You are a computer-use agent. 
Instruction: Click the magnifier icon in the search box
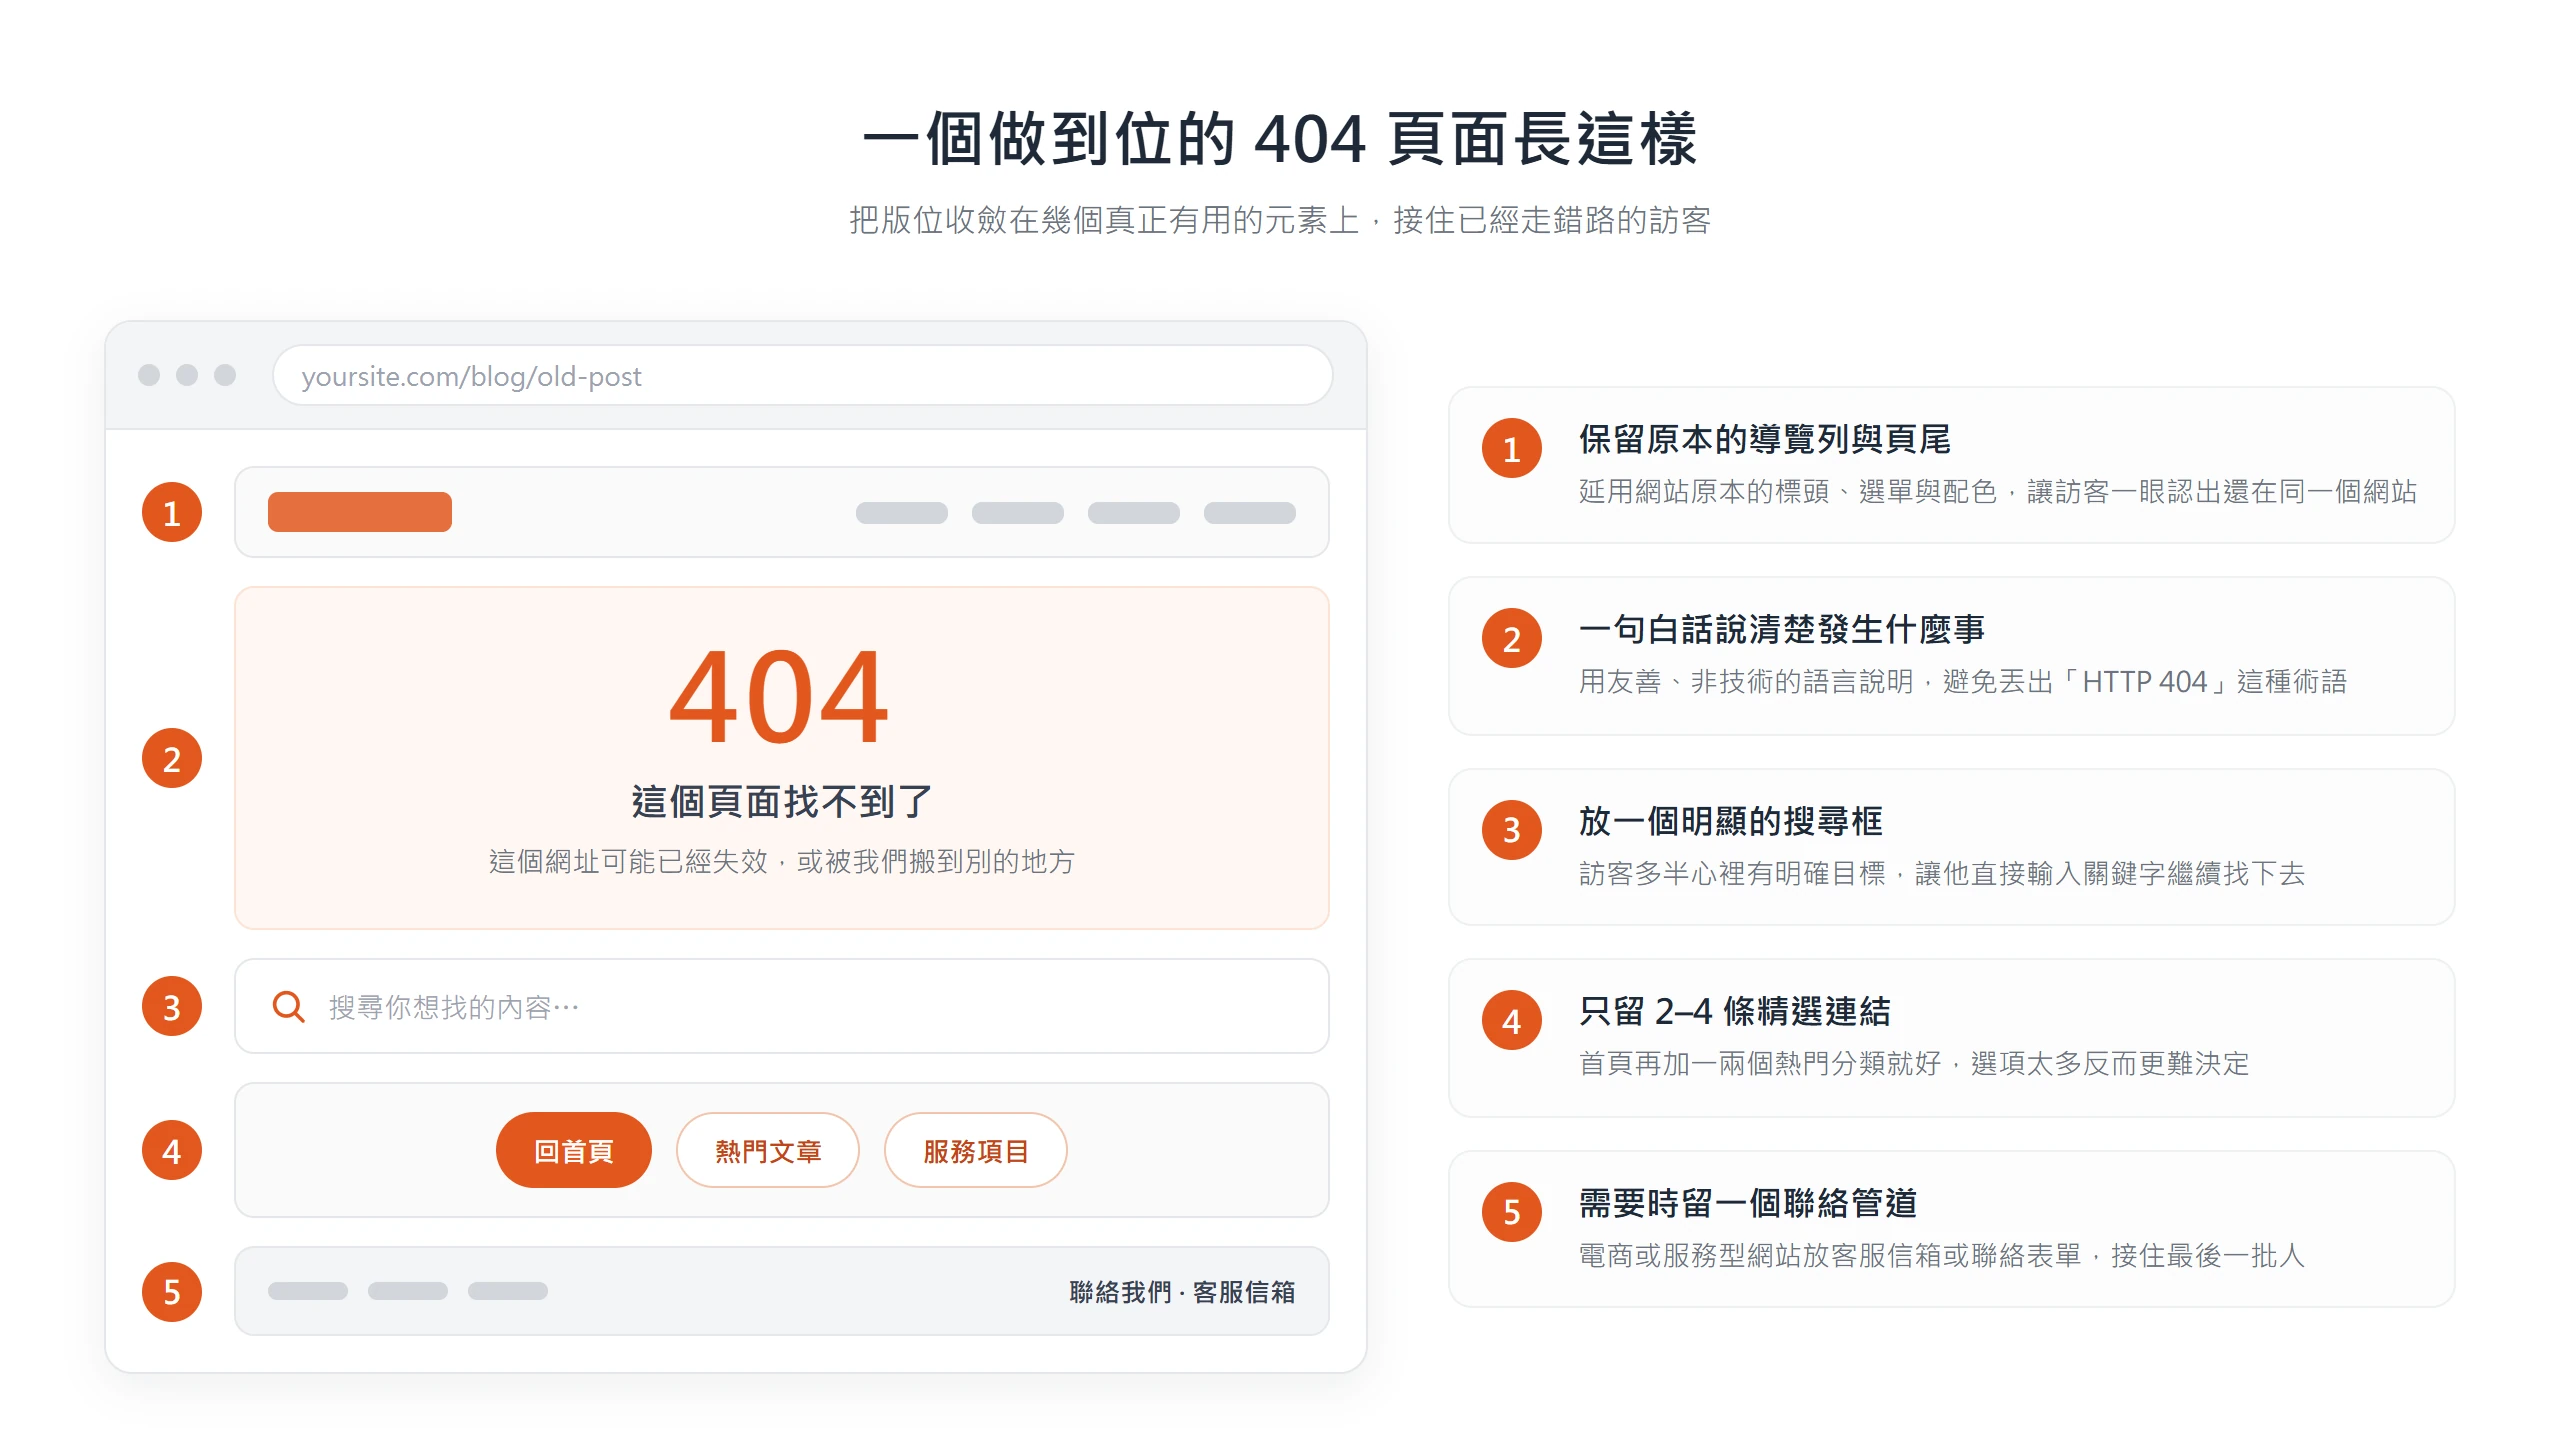pyautogui.click(x=289, y=1007)
